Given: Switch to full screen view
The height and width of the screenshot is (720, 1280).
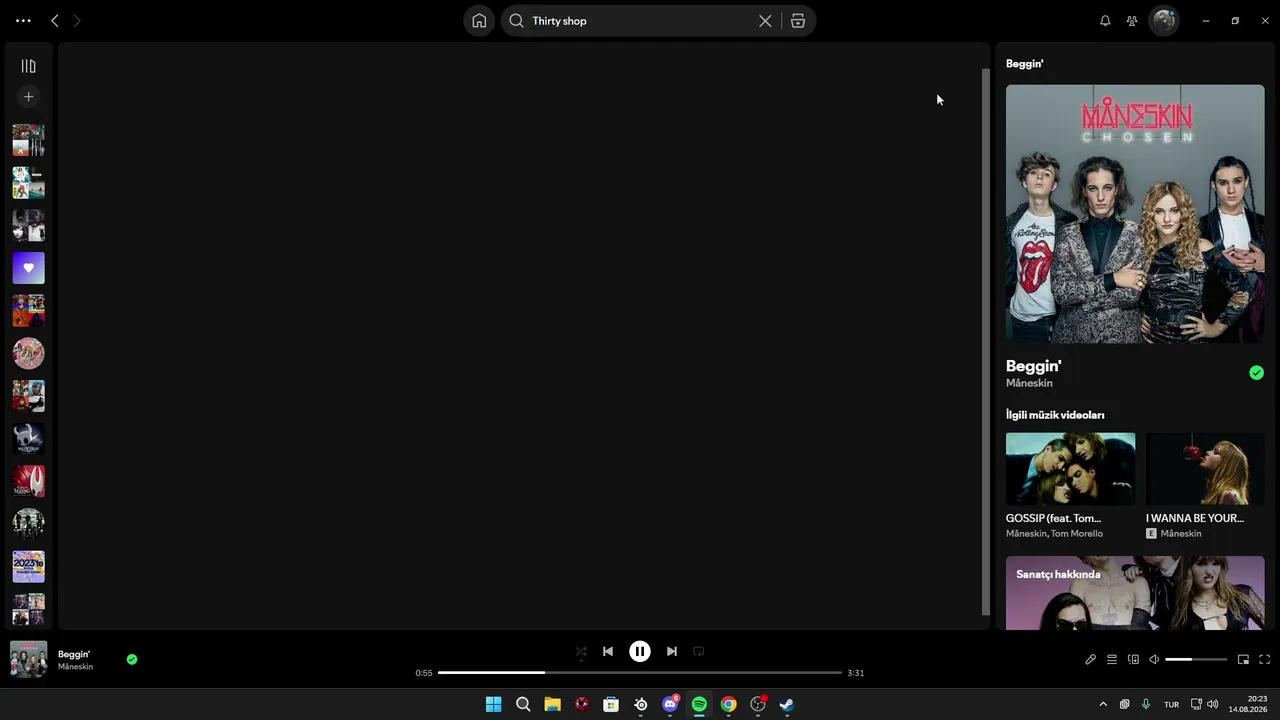Looking at the screenshot, I should point(1265,660).
